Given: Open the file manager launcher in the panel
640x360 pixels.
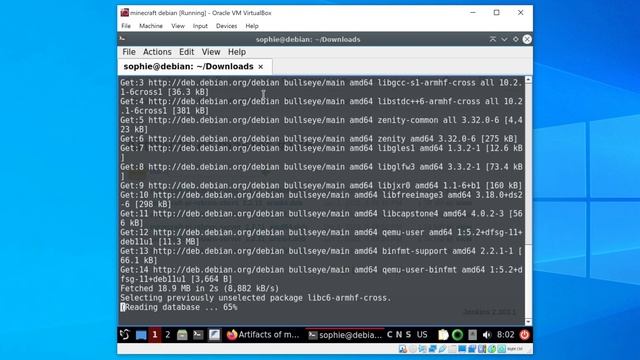Looking at the screenshot, I should click(182, 335).
